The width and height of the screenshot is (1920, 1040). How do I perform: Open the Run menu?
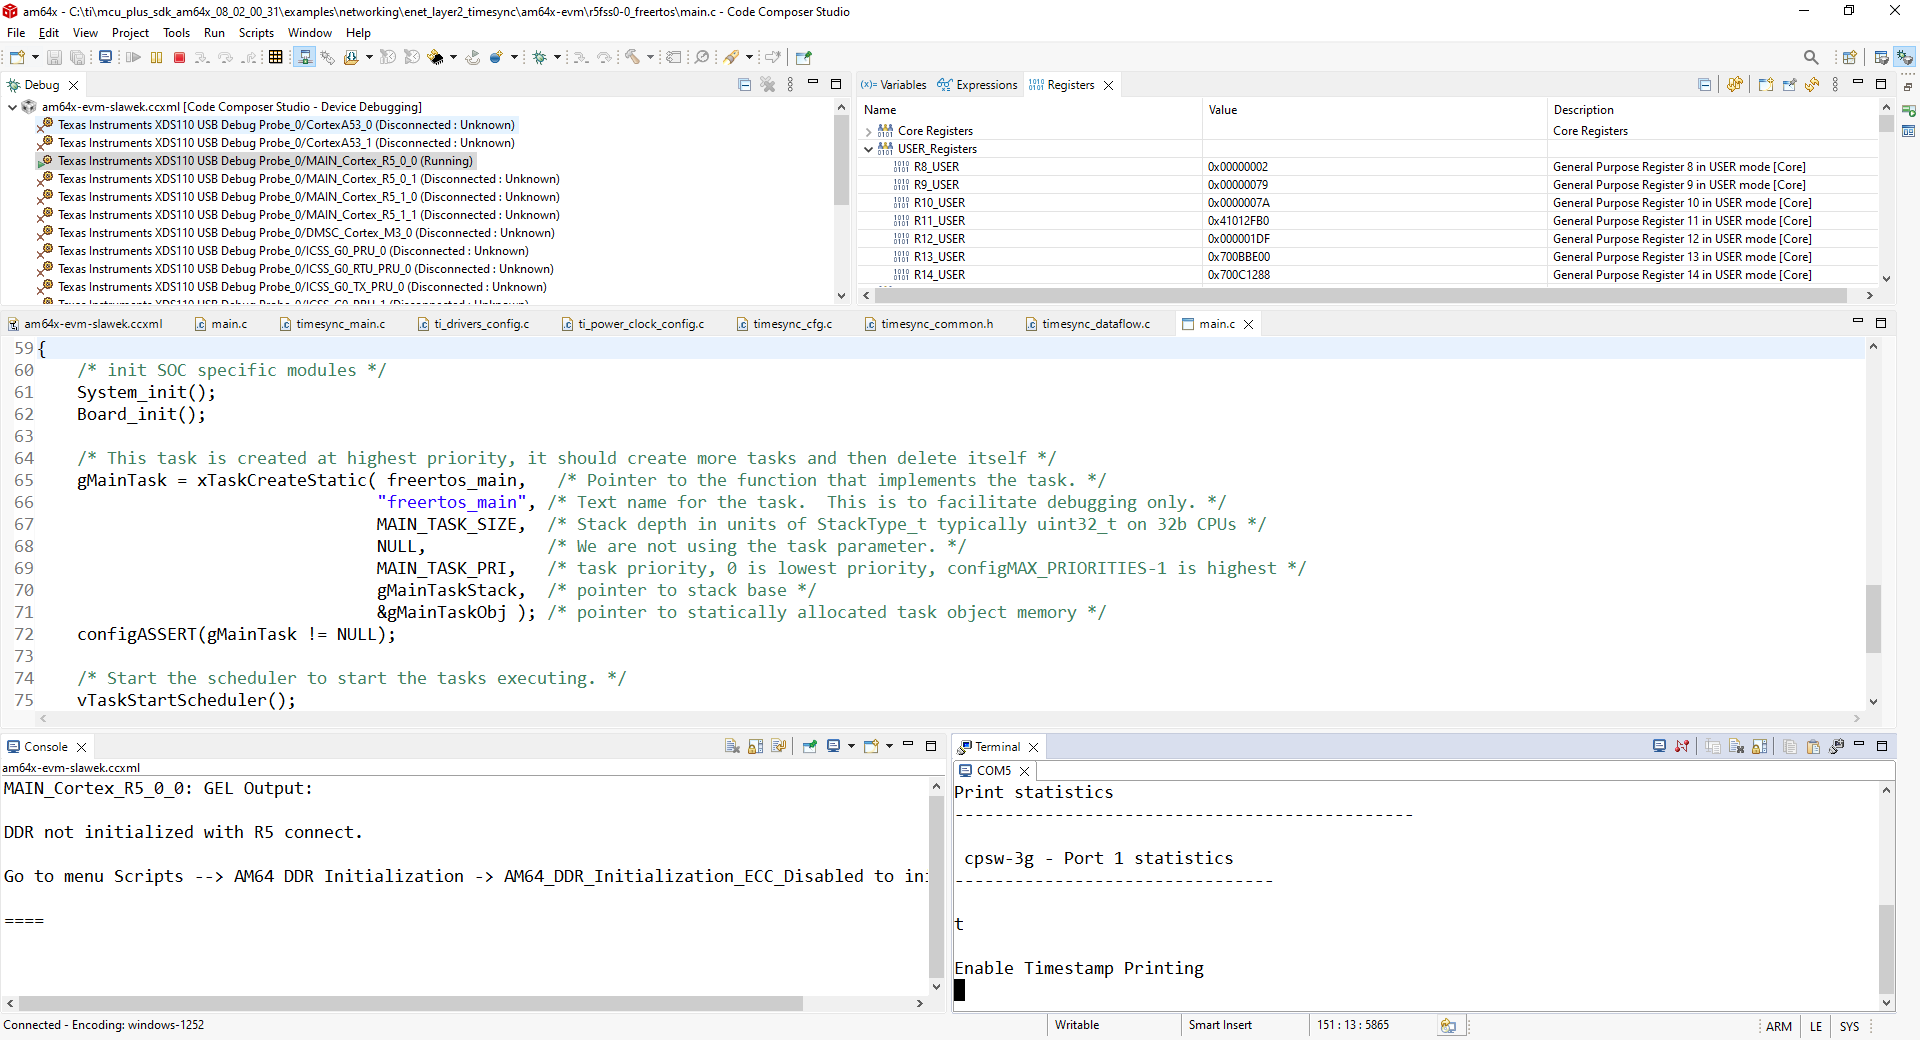(214, 33)
